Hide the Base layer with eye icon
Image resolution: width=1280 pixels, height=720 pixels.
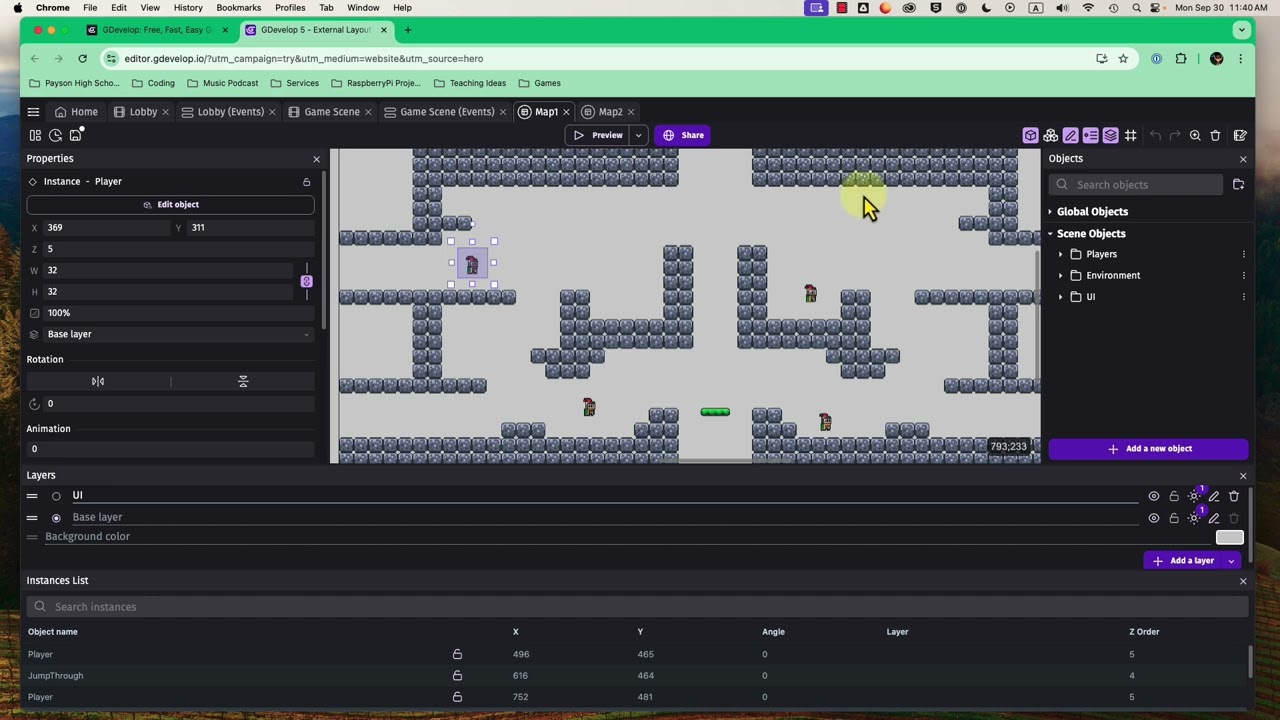1154,518
